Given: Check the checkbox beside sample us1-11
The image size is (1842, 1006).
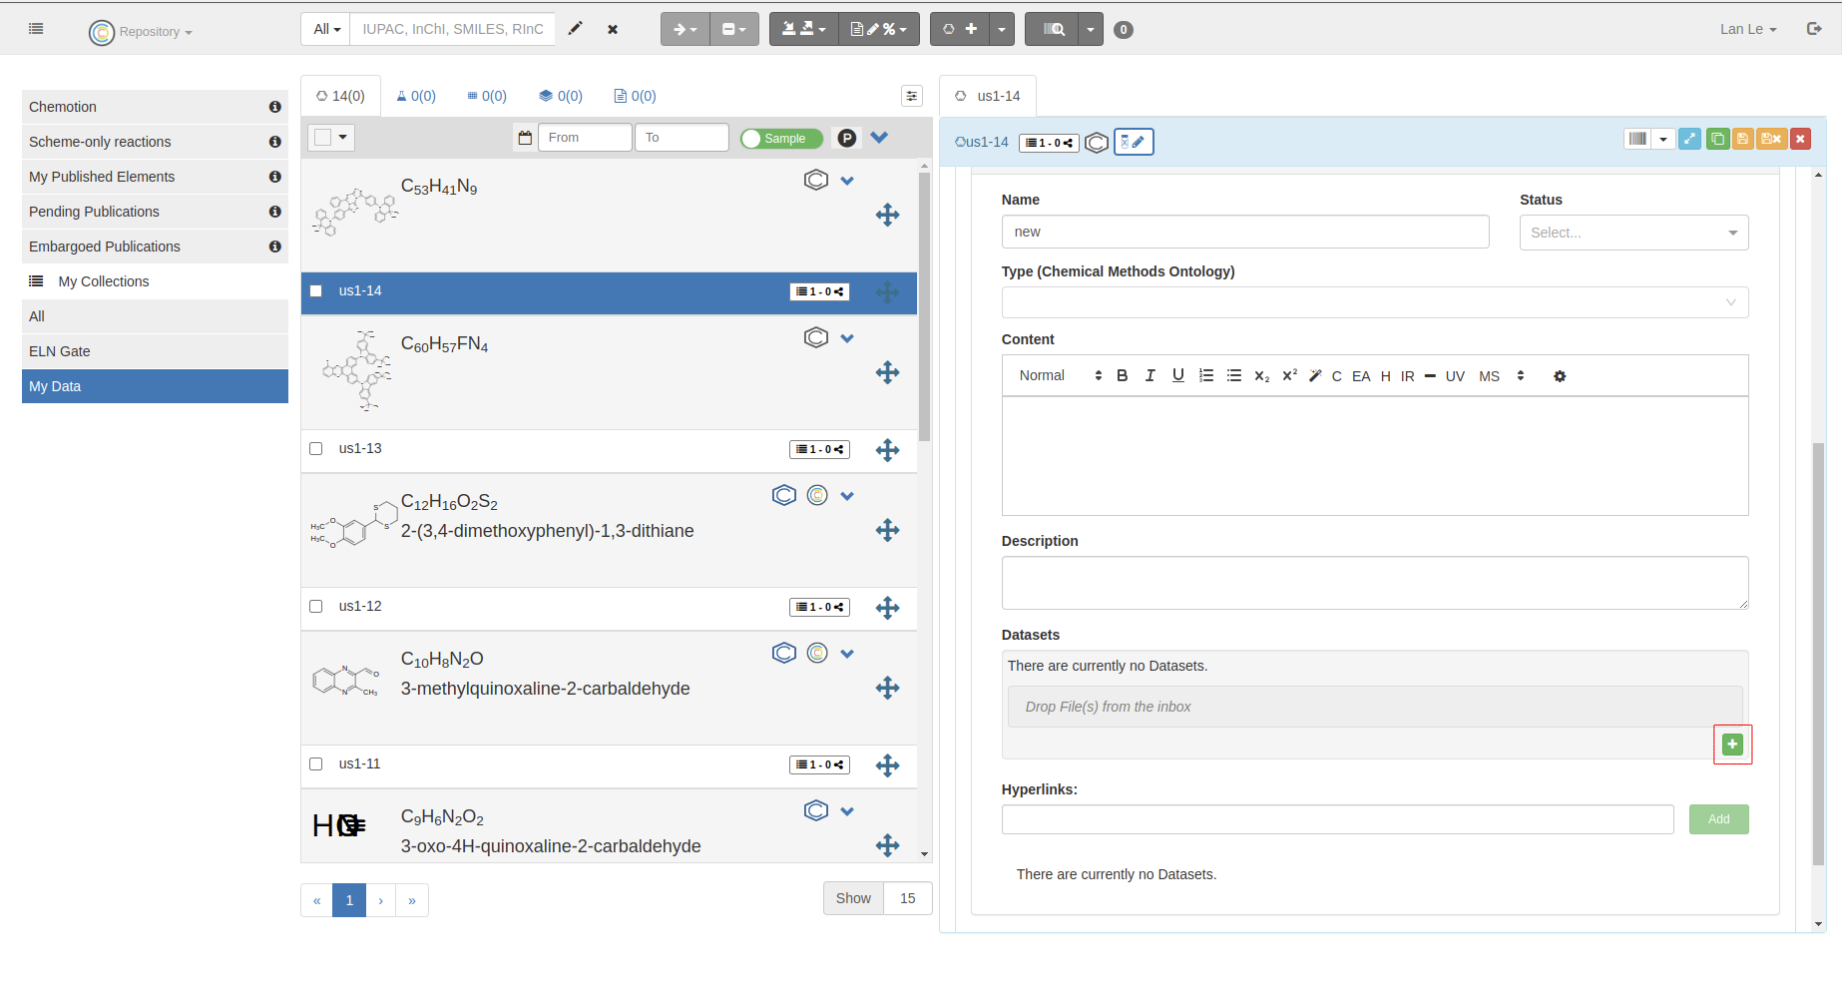Looking at the screenshot, I should [316, 763].
